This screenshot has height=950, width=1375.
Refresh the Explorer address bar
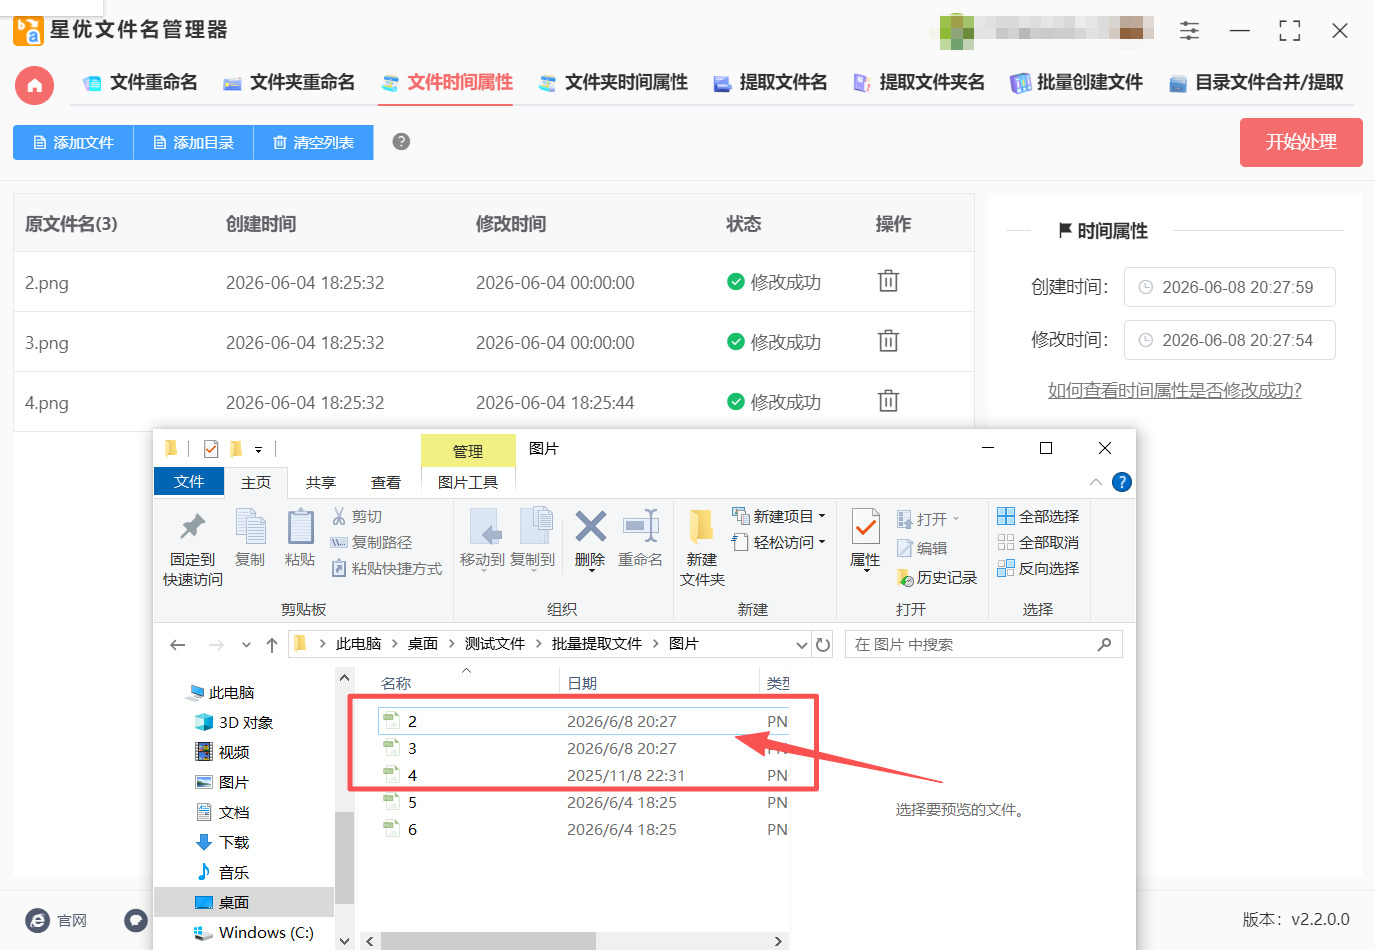823,645
